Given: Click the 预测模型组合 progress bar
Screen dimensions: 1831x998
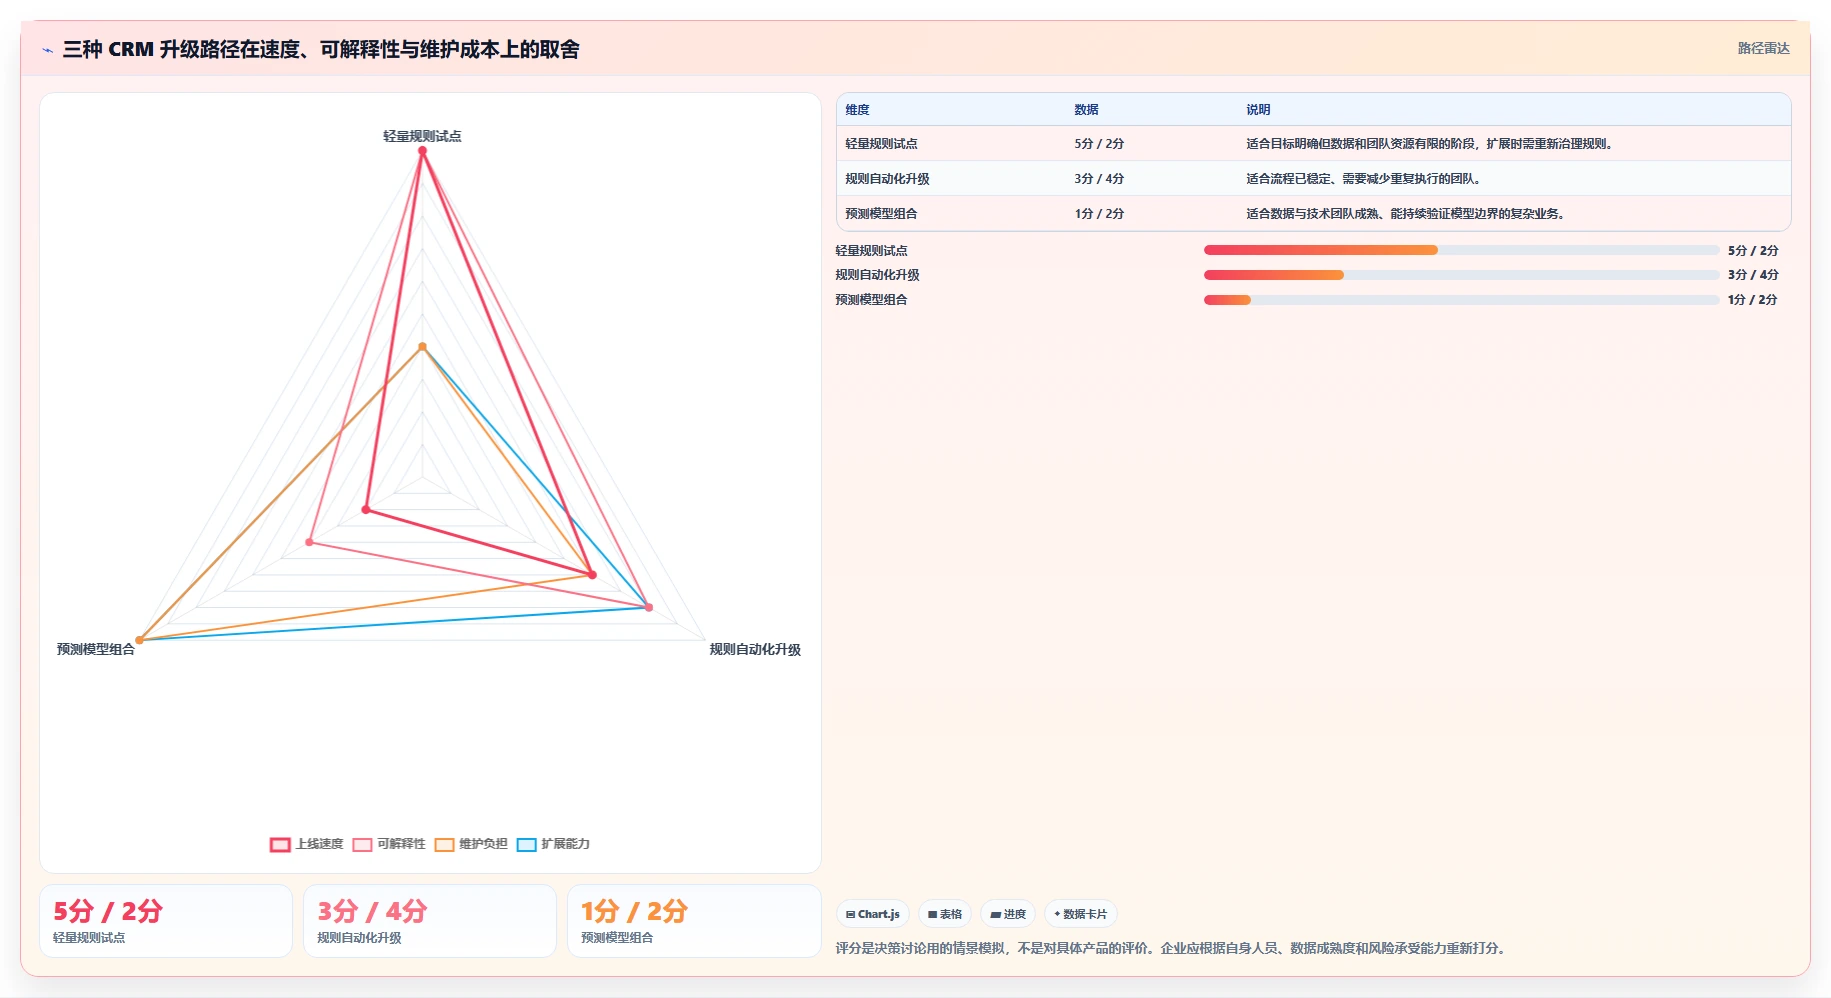Looking at the screenshot, I should [1461, 300].
